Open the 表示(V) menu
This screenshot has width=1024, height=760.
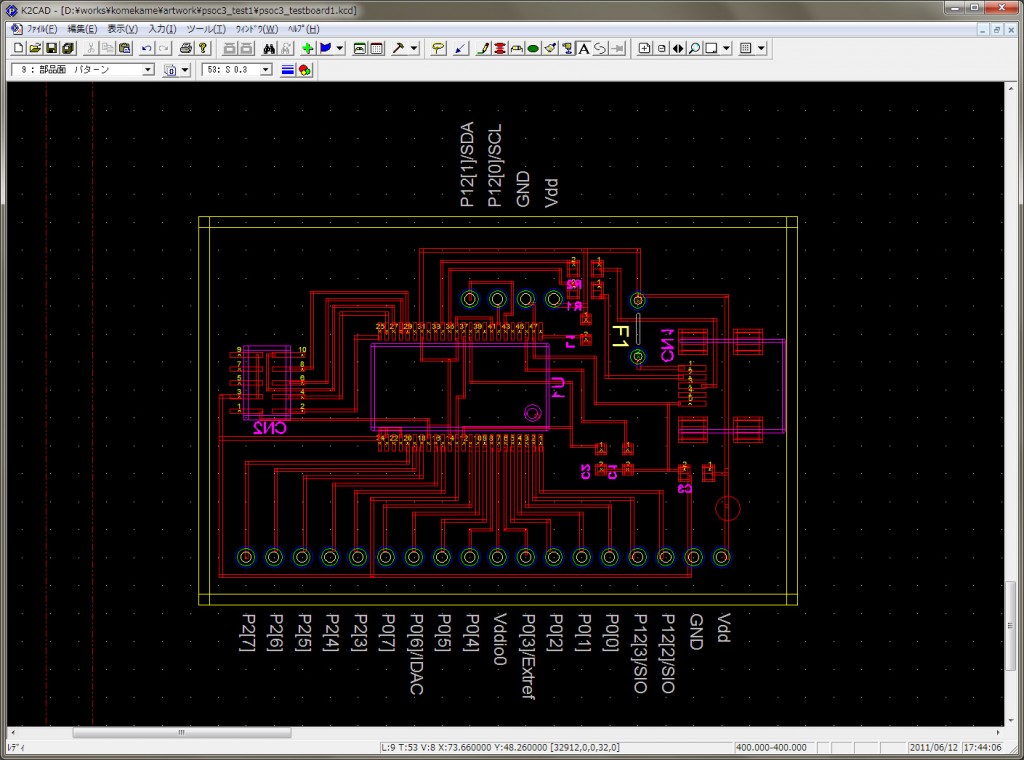(x=122, y=29)
